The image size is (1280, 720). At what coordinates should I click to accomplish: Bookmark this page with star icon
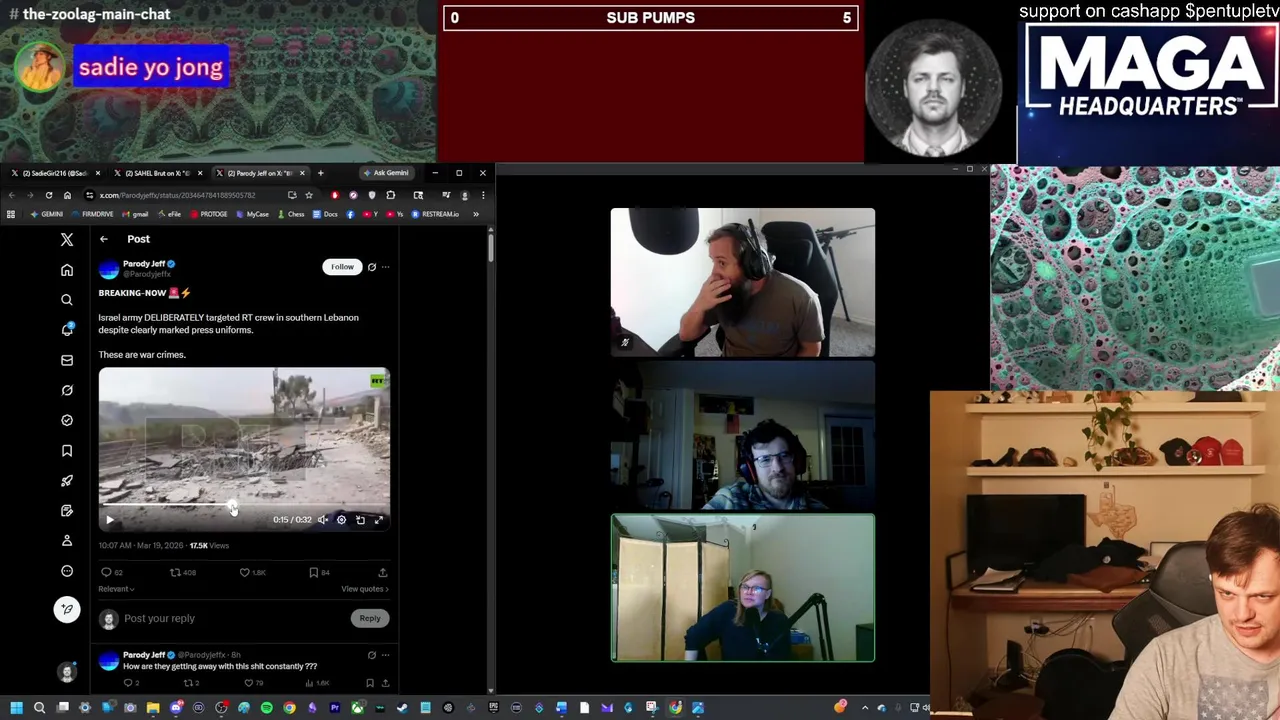tap(309, 195)
